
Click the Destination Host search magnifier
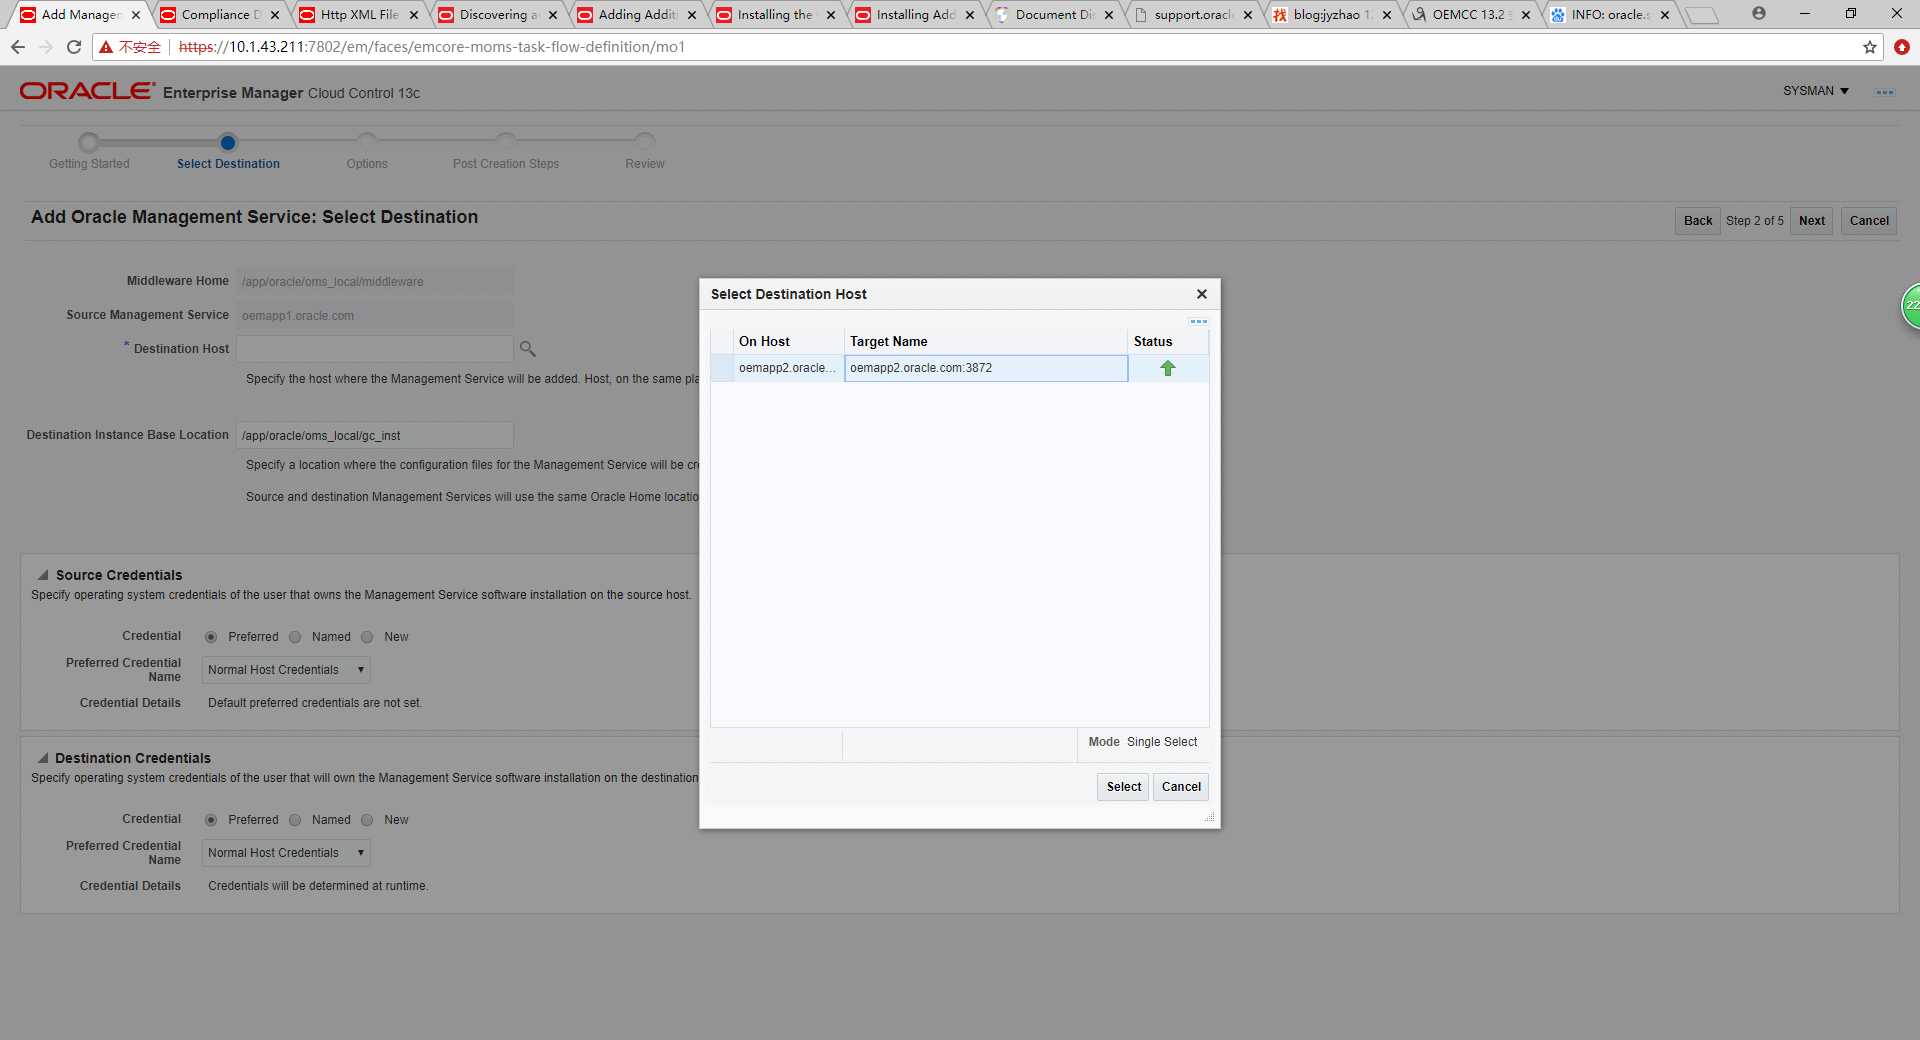[x=528, y=349]
